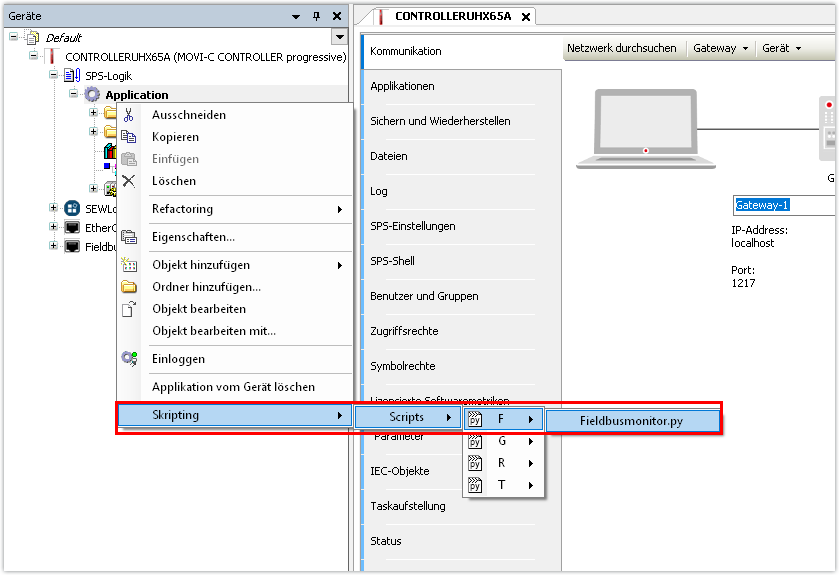Click the copy icon beside Kopieren
Viewport: 839px width, 575px height.
pos(128,137)
